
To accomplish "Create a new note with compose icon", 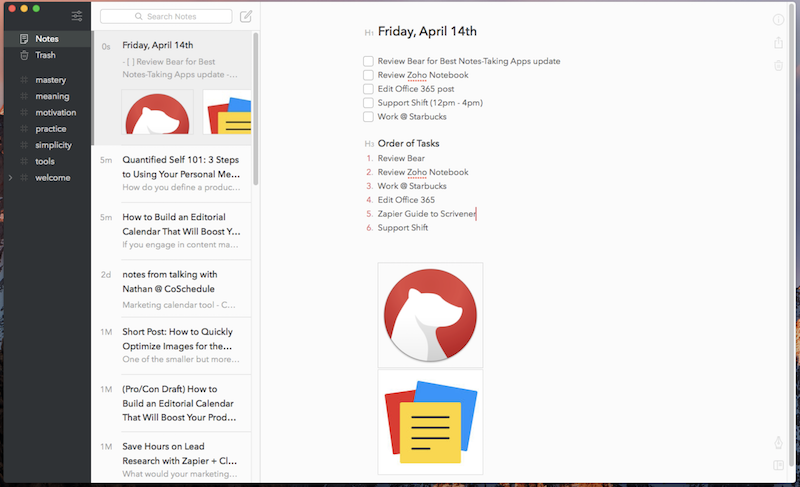I will click(x=246, y=17).
